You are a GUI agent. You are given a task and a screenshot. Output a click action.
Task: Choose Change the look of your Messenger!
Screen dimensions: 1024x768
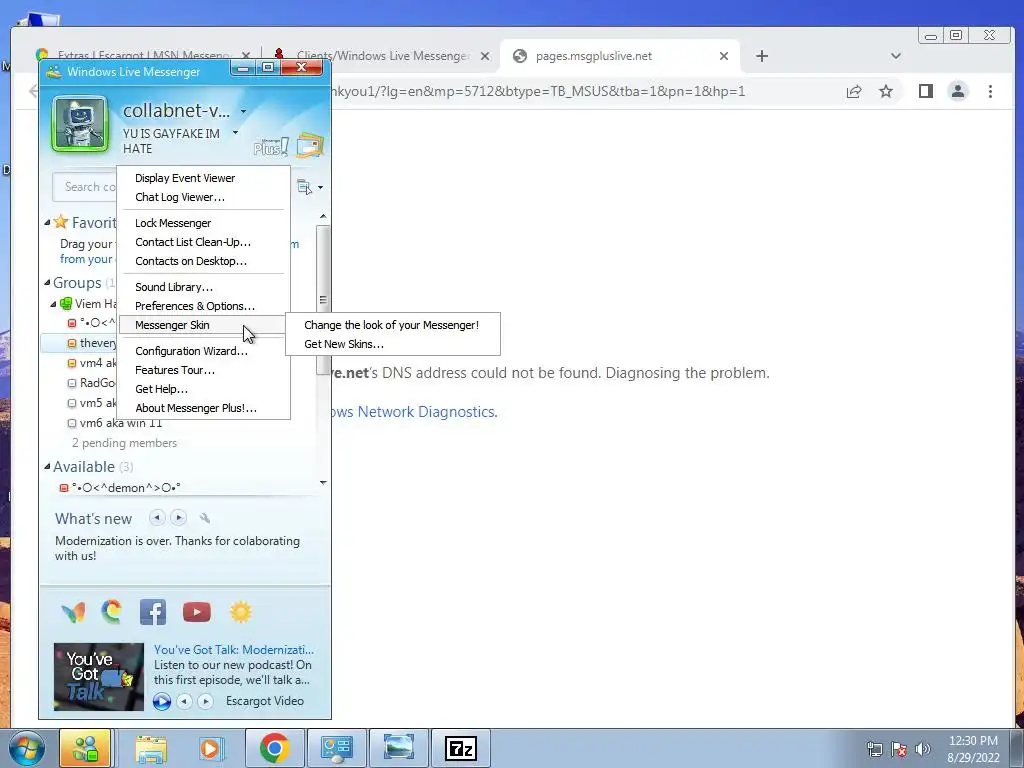(392, 325)
